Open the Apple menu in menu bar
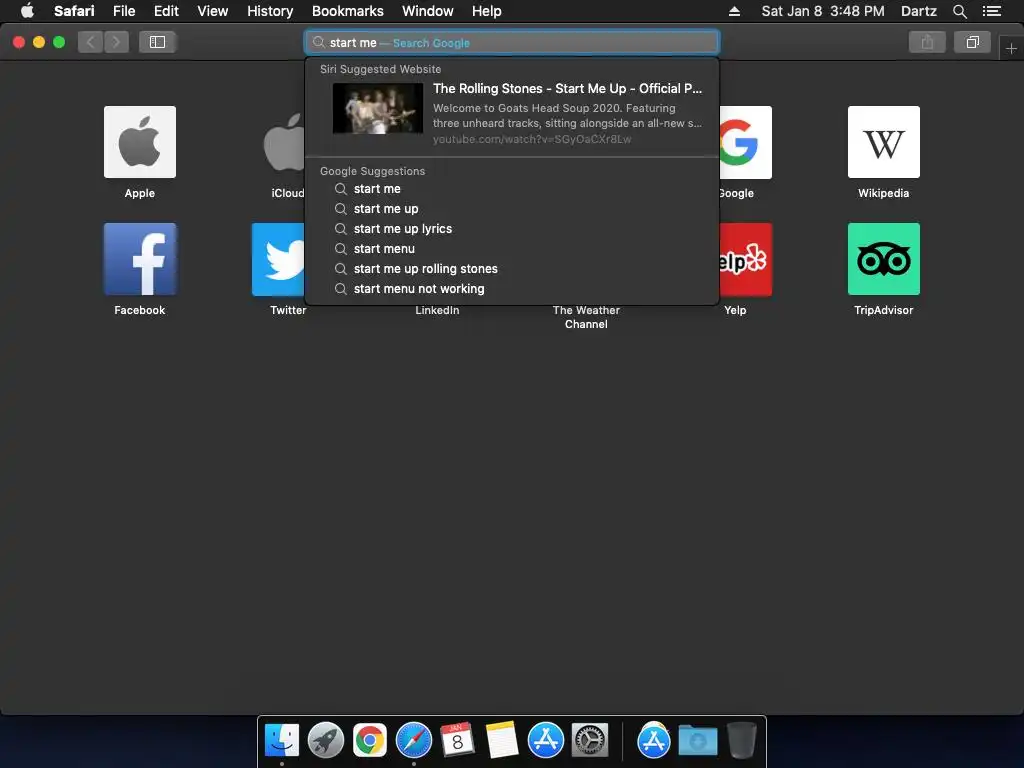Screen dimensions: 1024x768 point(27,11)
